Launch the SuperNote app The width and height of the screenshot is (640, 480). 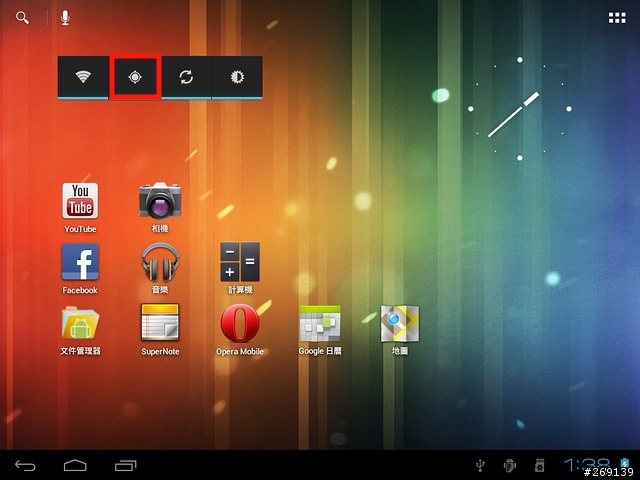click(160, 330)
